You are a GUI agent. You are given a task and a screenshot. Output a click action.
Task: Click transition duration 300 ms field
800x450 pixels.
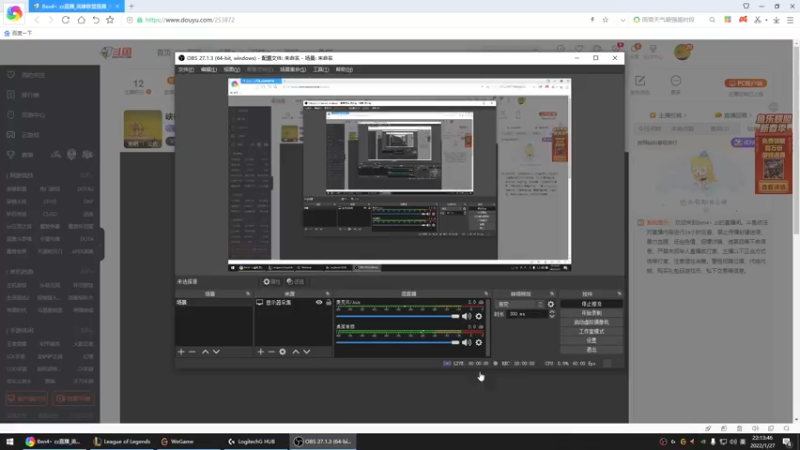[x=527, y=314]
